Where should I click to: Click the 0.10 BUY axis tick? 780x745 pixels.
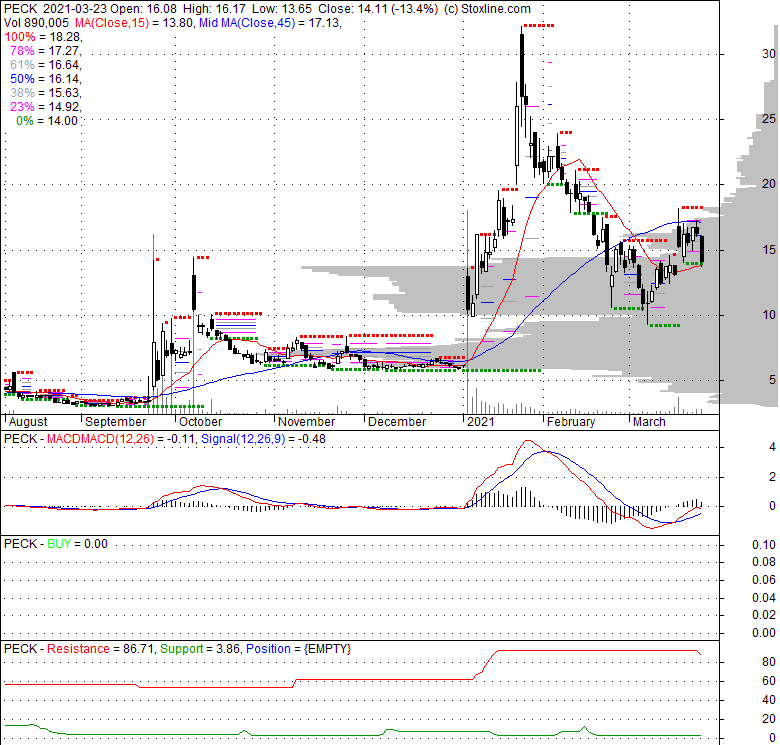coord(764,545)
